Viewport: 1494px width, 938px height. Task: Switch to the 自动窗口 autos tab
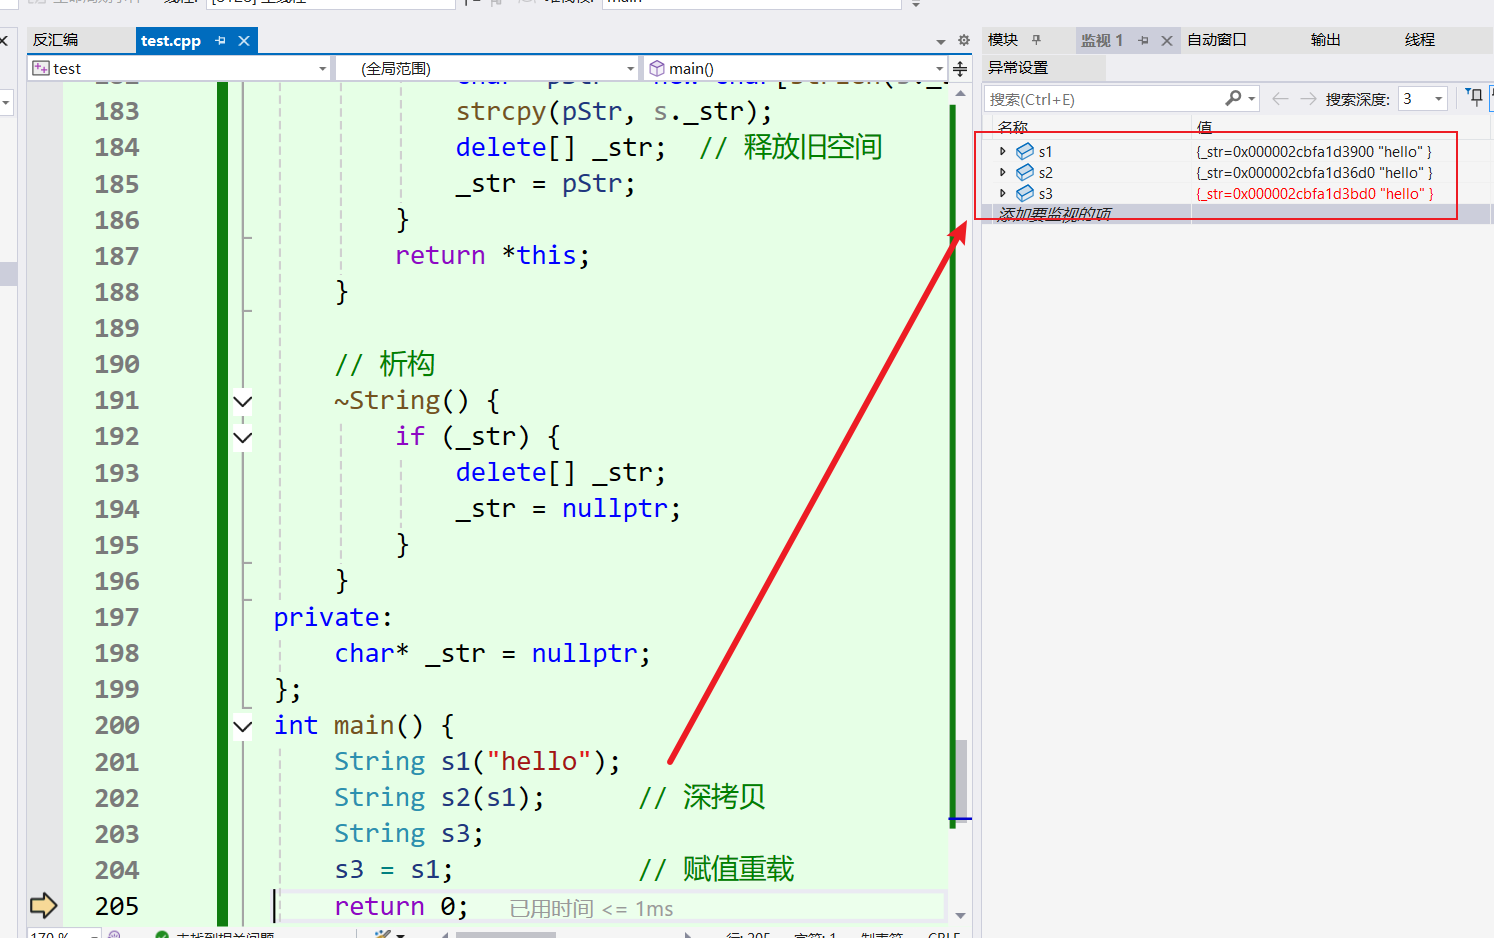[1217, 40]
